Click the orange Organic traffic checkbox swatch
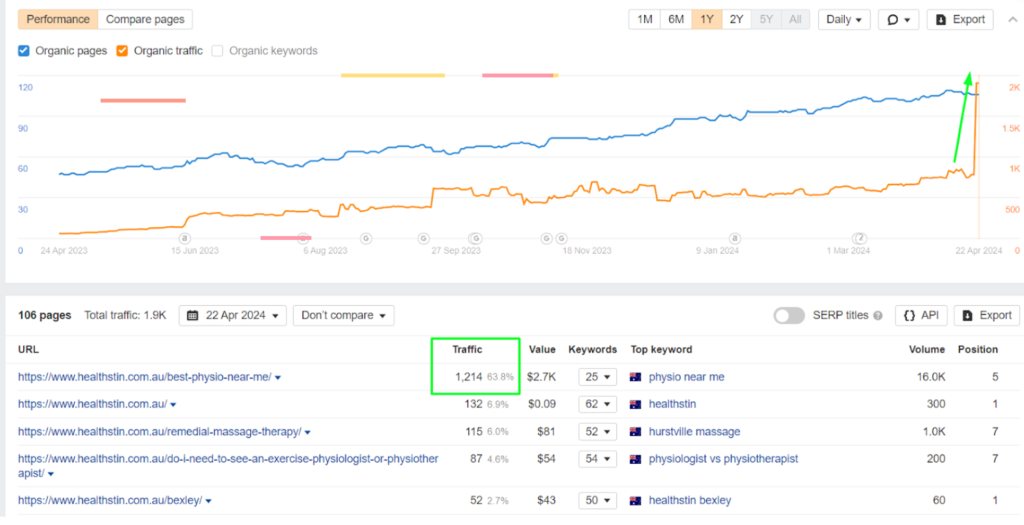Image resolution: width=1024 pixels, height=525 pixels. [123, 51]
